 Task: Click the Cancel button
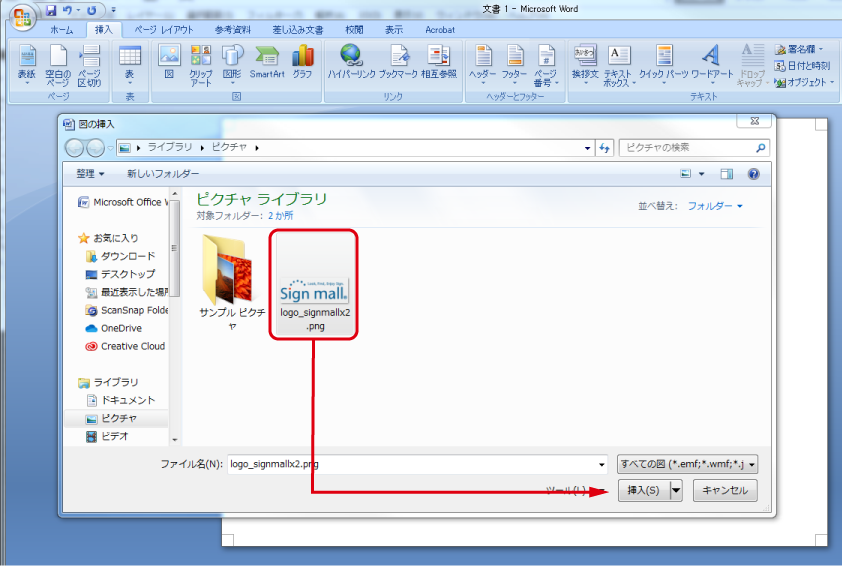click(725, 490)
